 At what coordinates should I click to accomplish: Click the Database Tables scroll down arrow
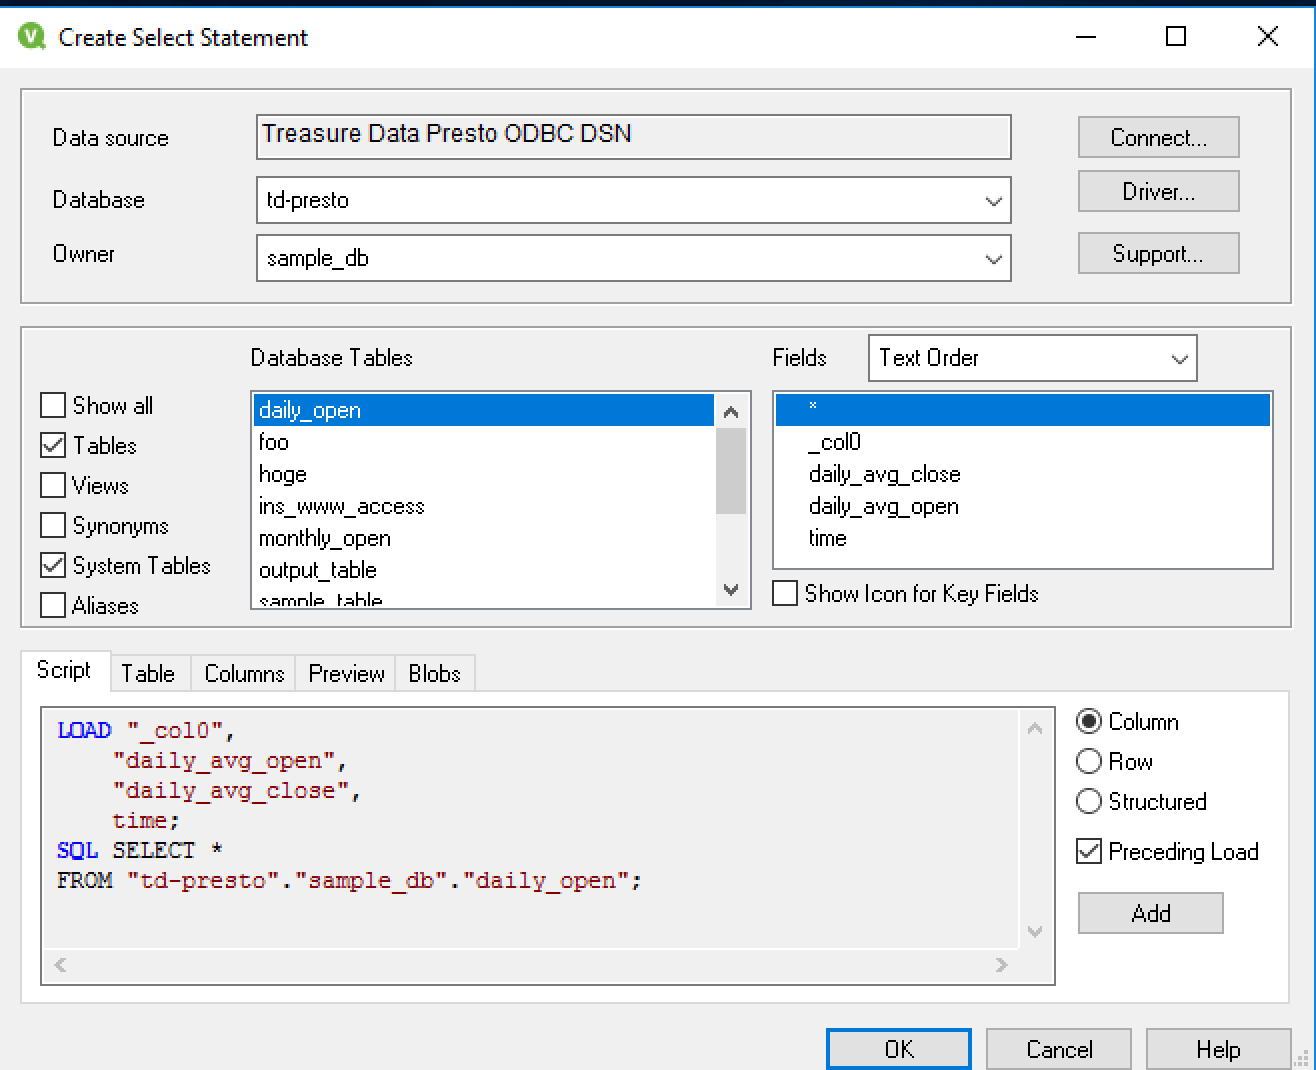pos(731,590)
